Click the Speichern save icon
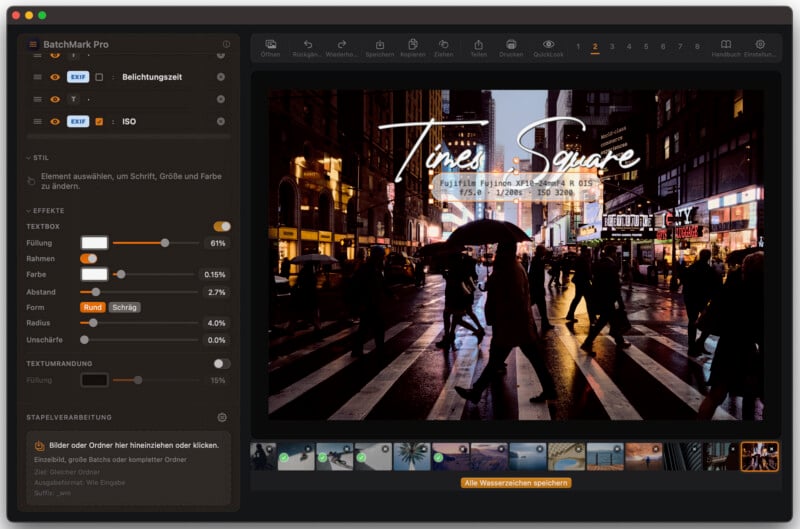Screen dimensions: 800x529 coord(380,45)
